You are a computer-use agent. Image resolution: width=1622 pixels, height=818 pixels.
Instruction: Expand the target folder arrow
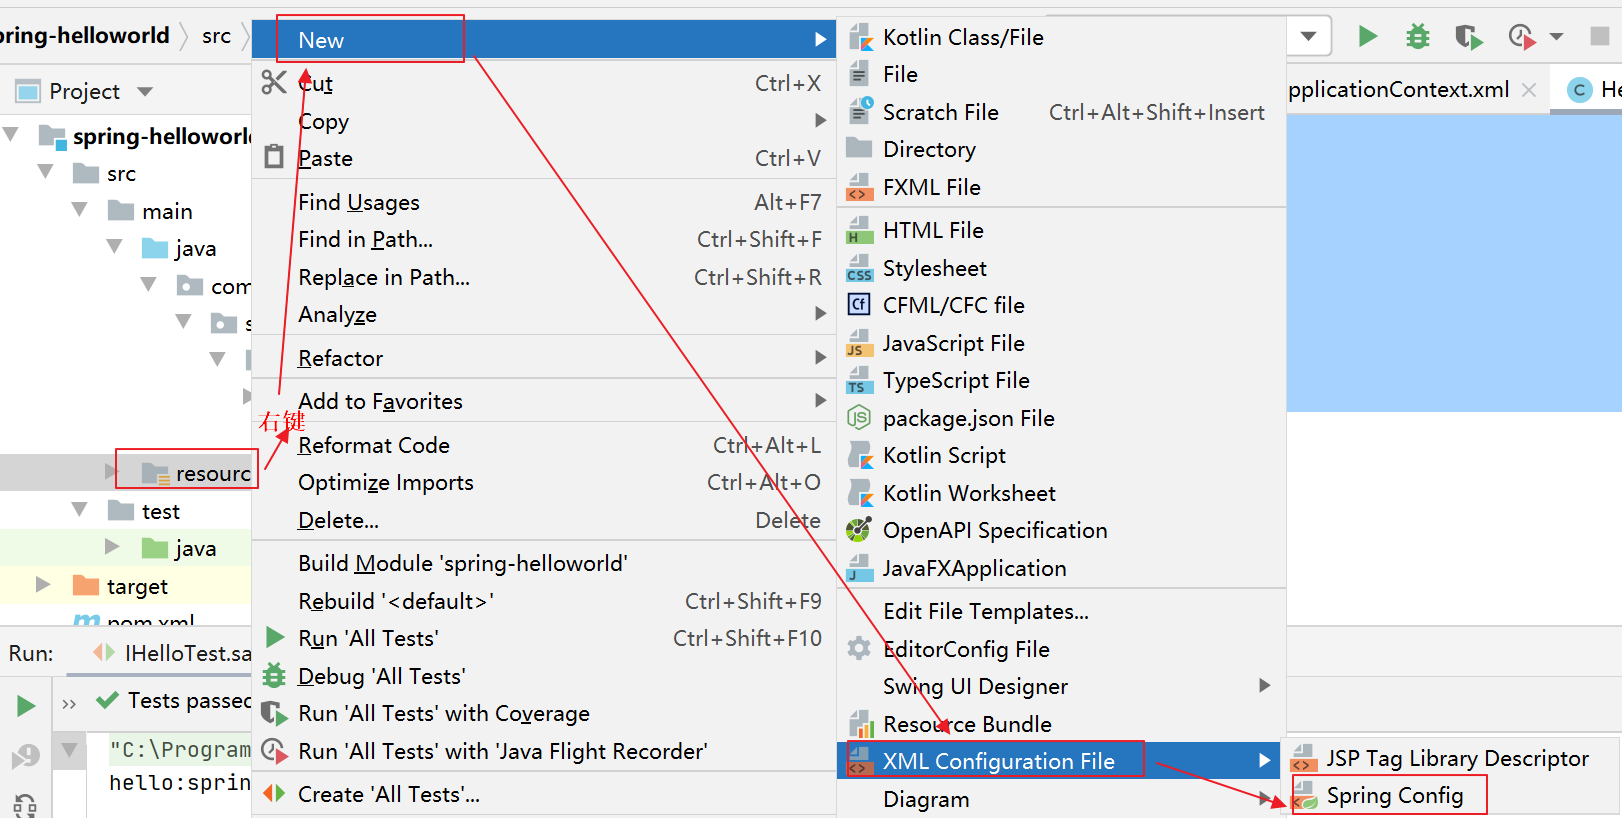(42, 584)
